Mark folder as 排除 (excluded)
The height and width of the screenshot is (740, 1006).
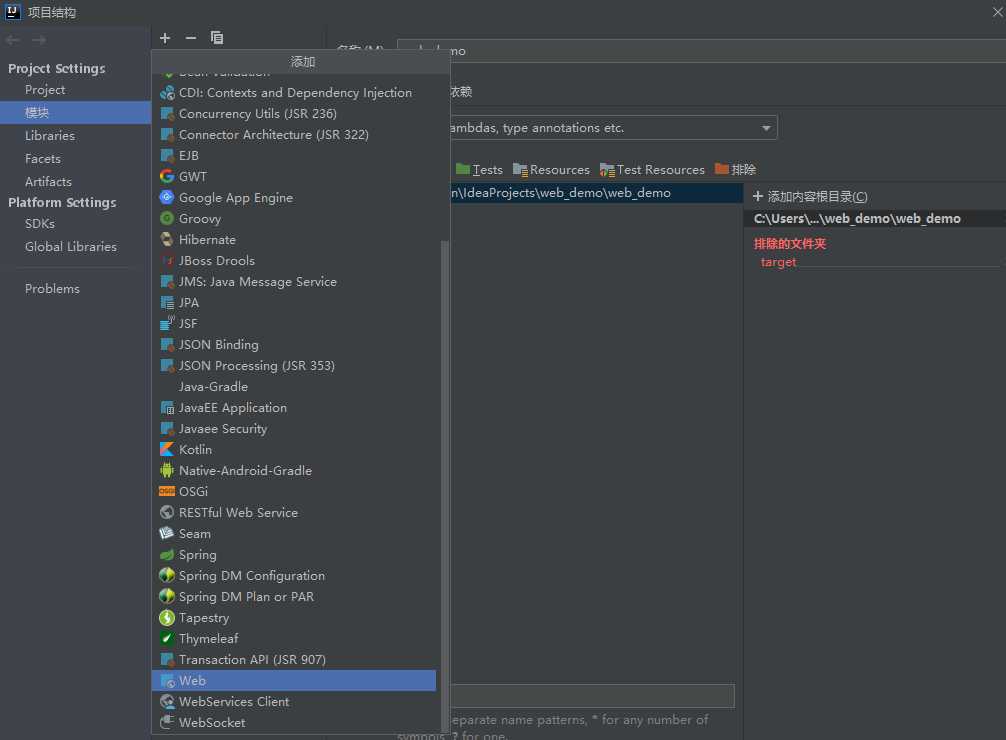pos(735,169)
